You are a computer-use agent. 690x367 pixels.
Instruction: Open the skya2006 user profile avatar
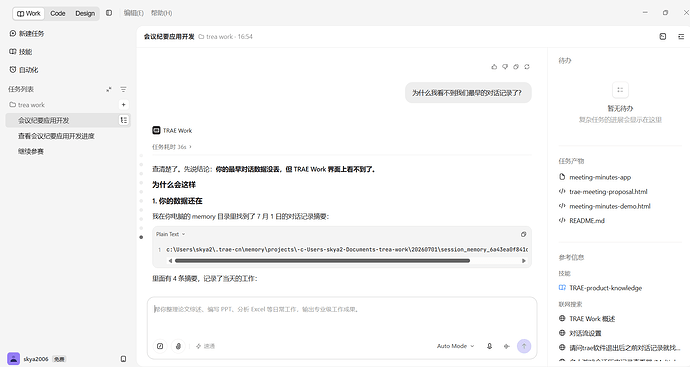[14, 359]
